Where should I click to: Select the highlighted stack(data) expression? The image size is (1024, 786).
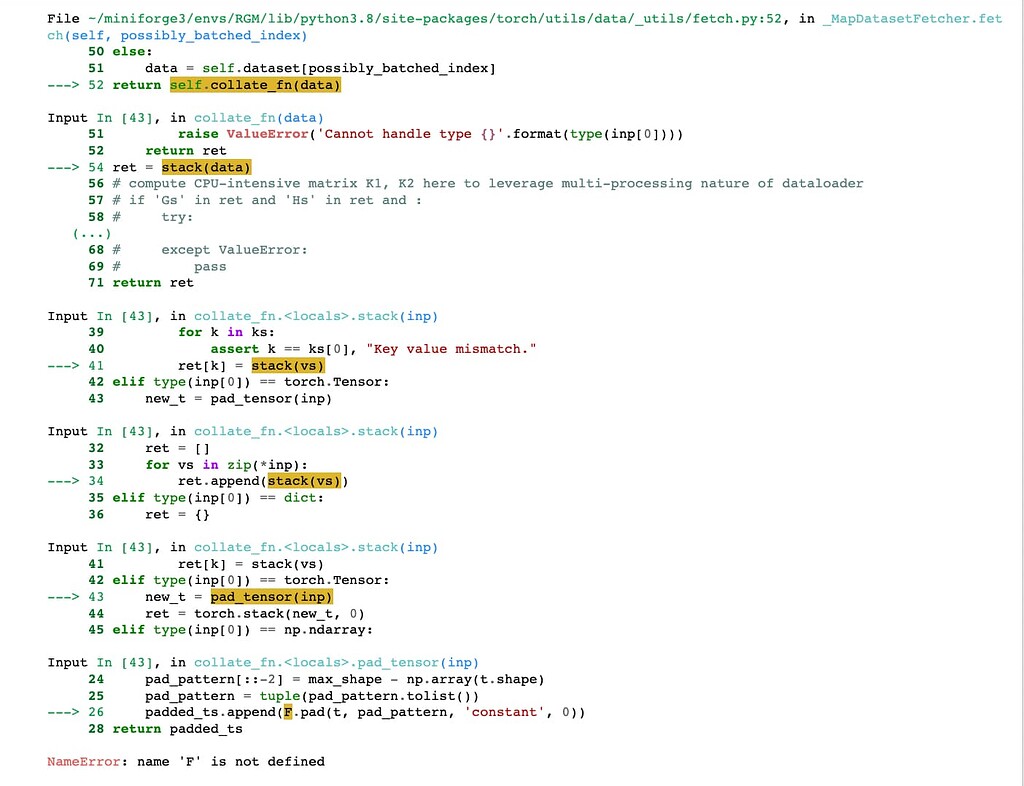point(206,166)
